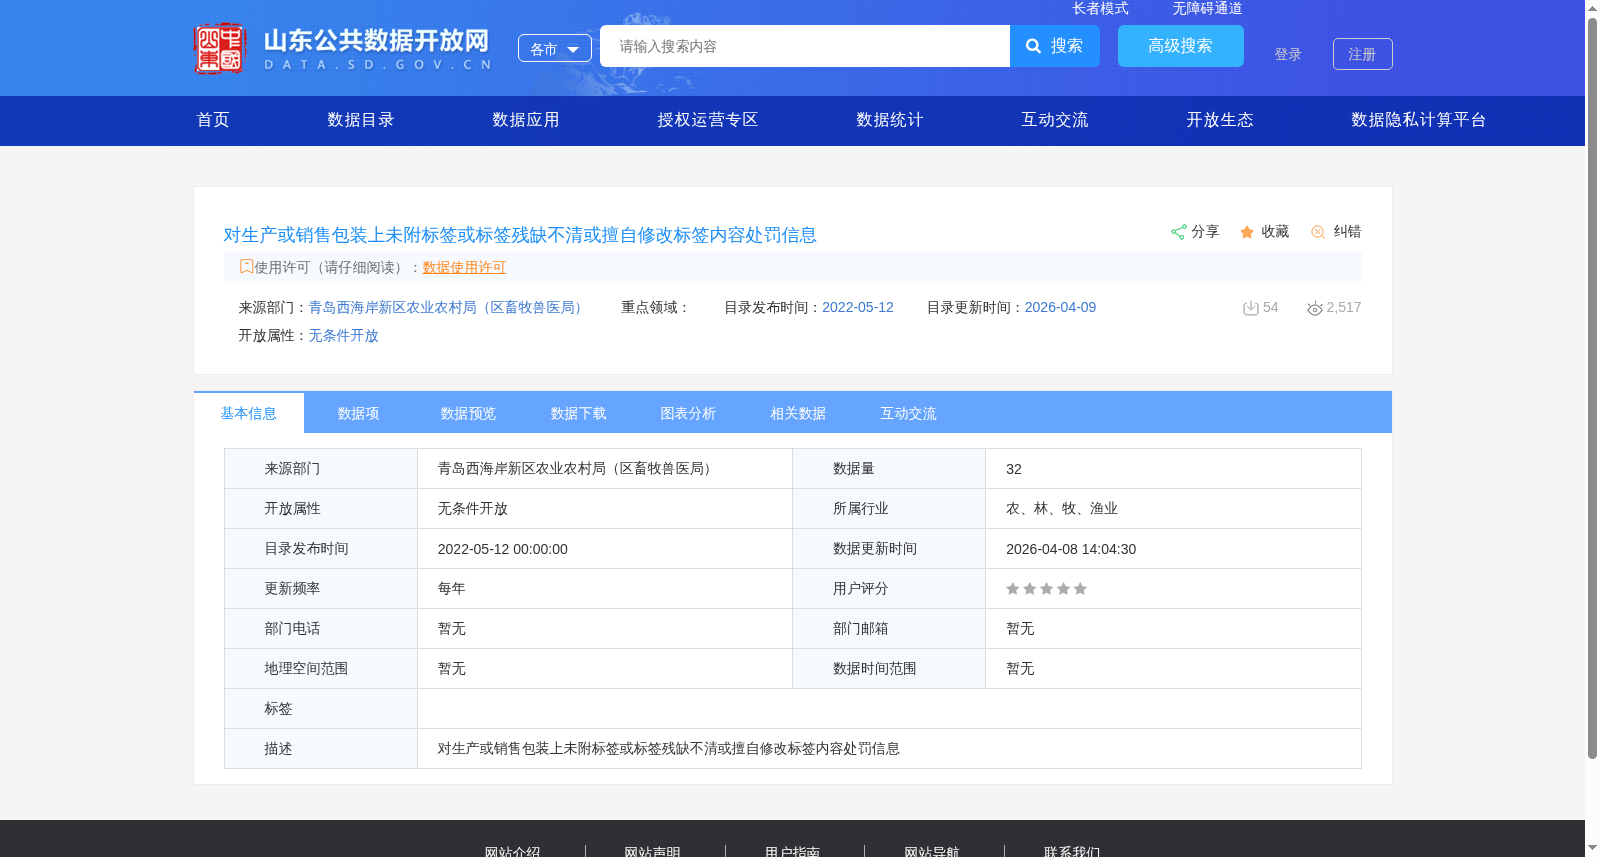This screenshot has height=857, width=1600.
Task: Switch to the 数据下载 tab
Action: point(579,413)
